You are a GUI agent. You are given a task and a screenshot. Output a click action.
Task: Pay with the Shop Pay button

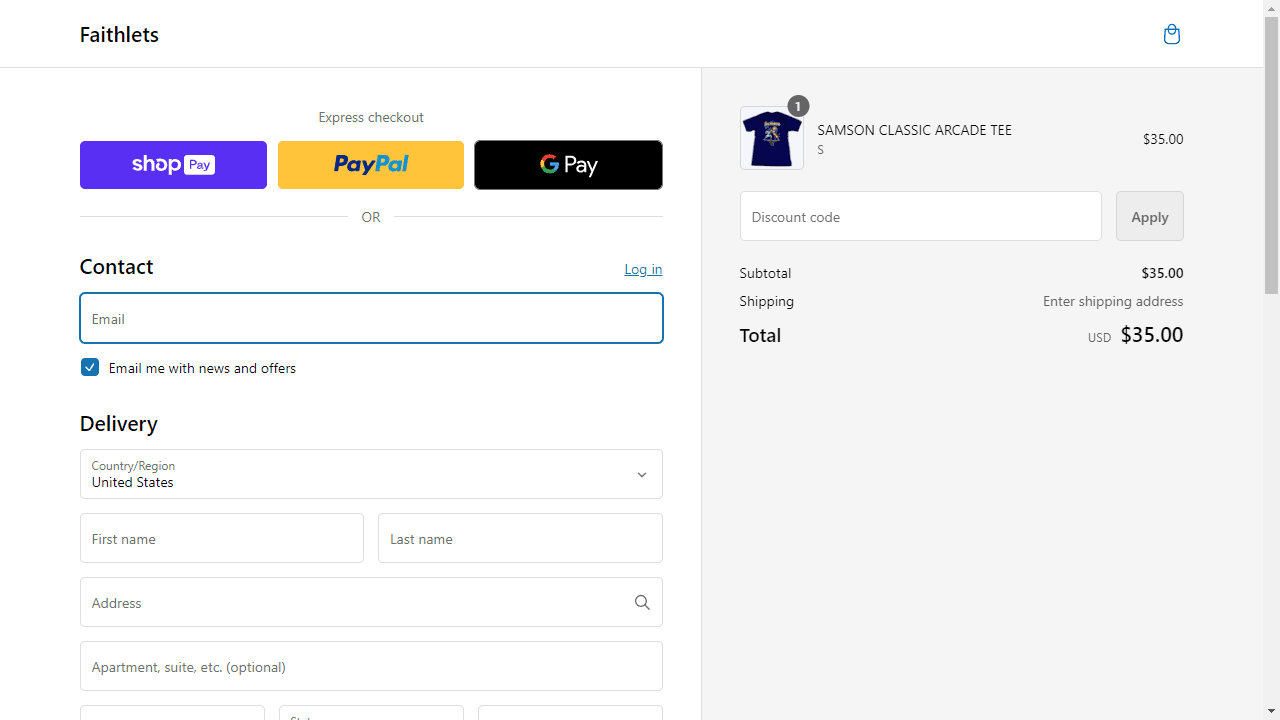point(173,165)
